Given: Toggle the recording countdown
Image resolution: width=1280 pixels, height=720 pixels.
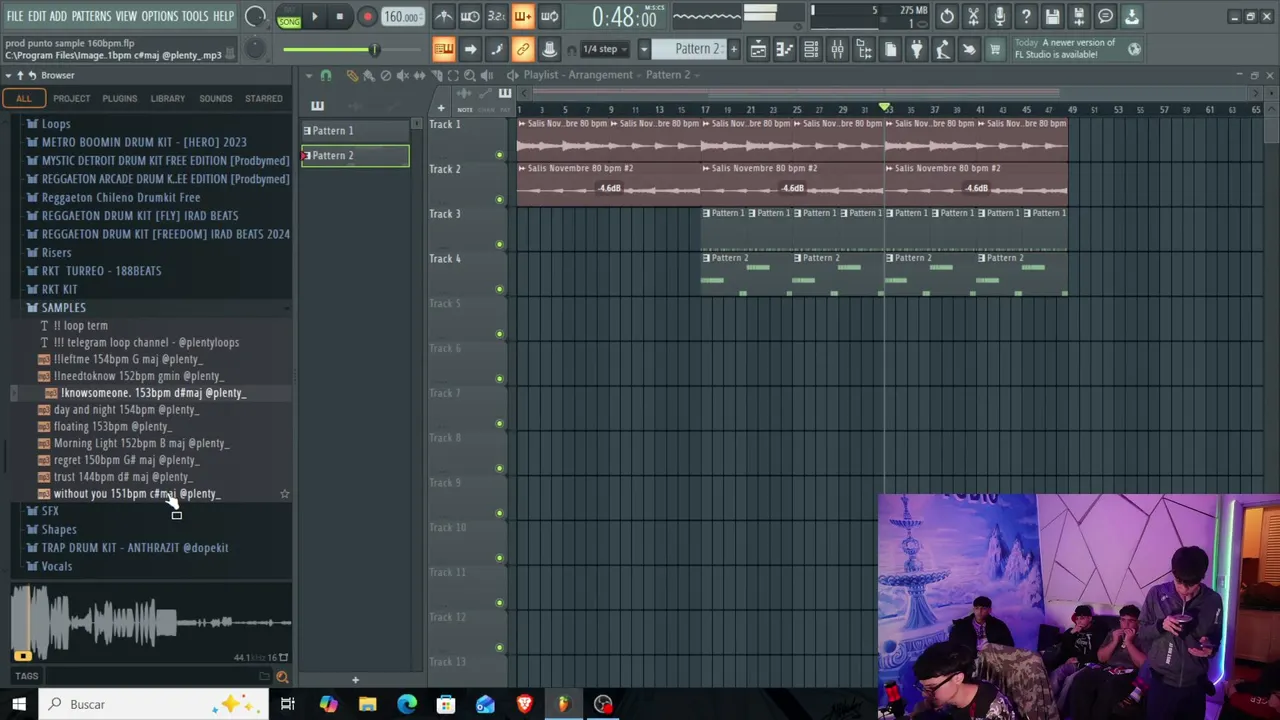Looking at the screenshot, I should coord(496,16).
